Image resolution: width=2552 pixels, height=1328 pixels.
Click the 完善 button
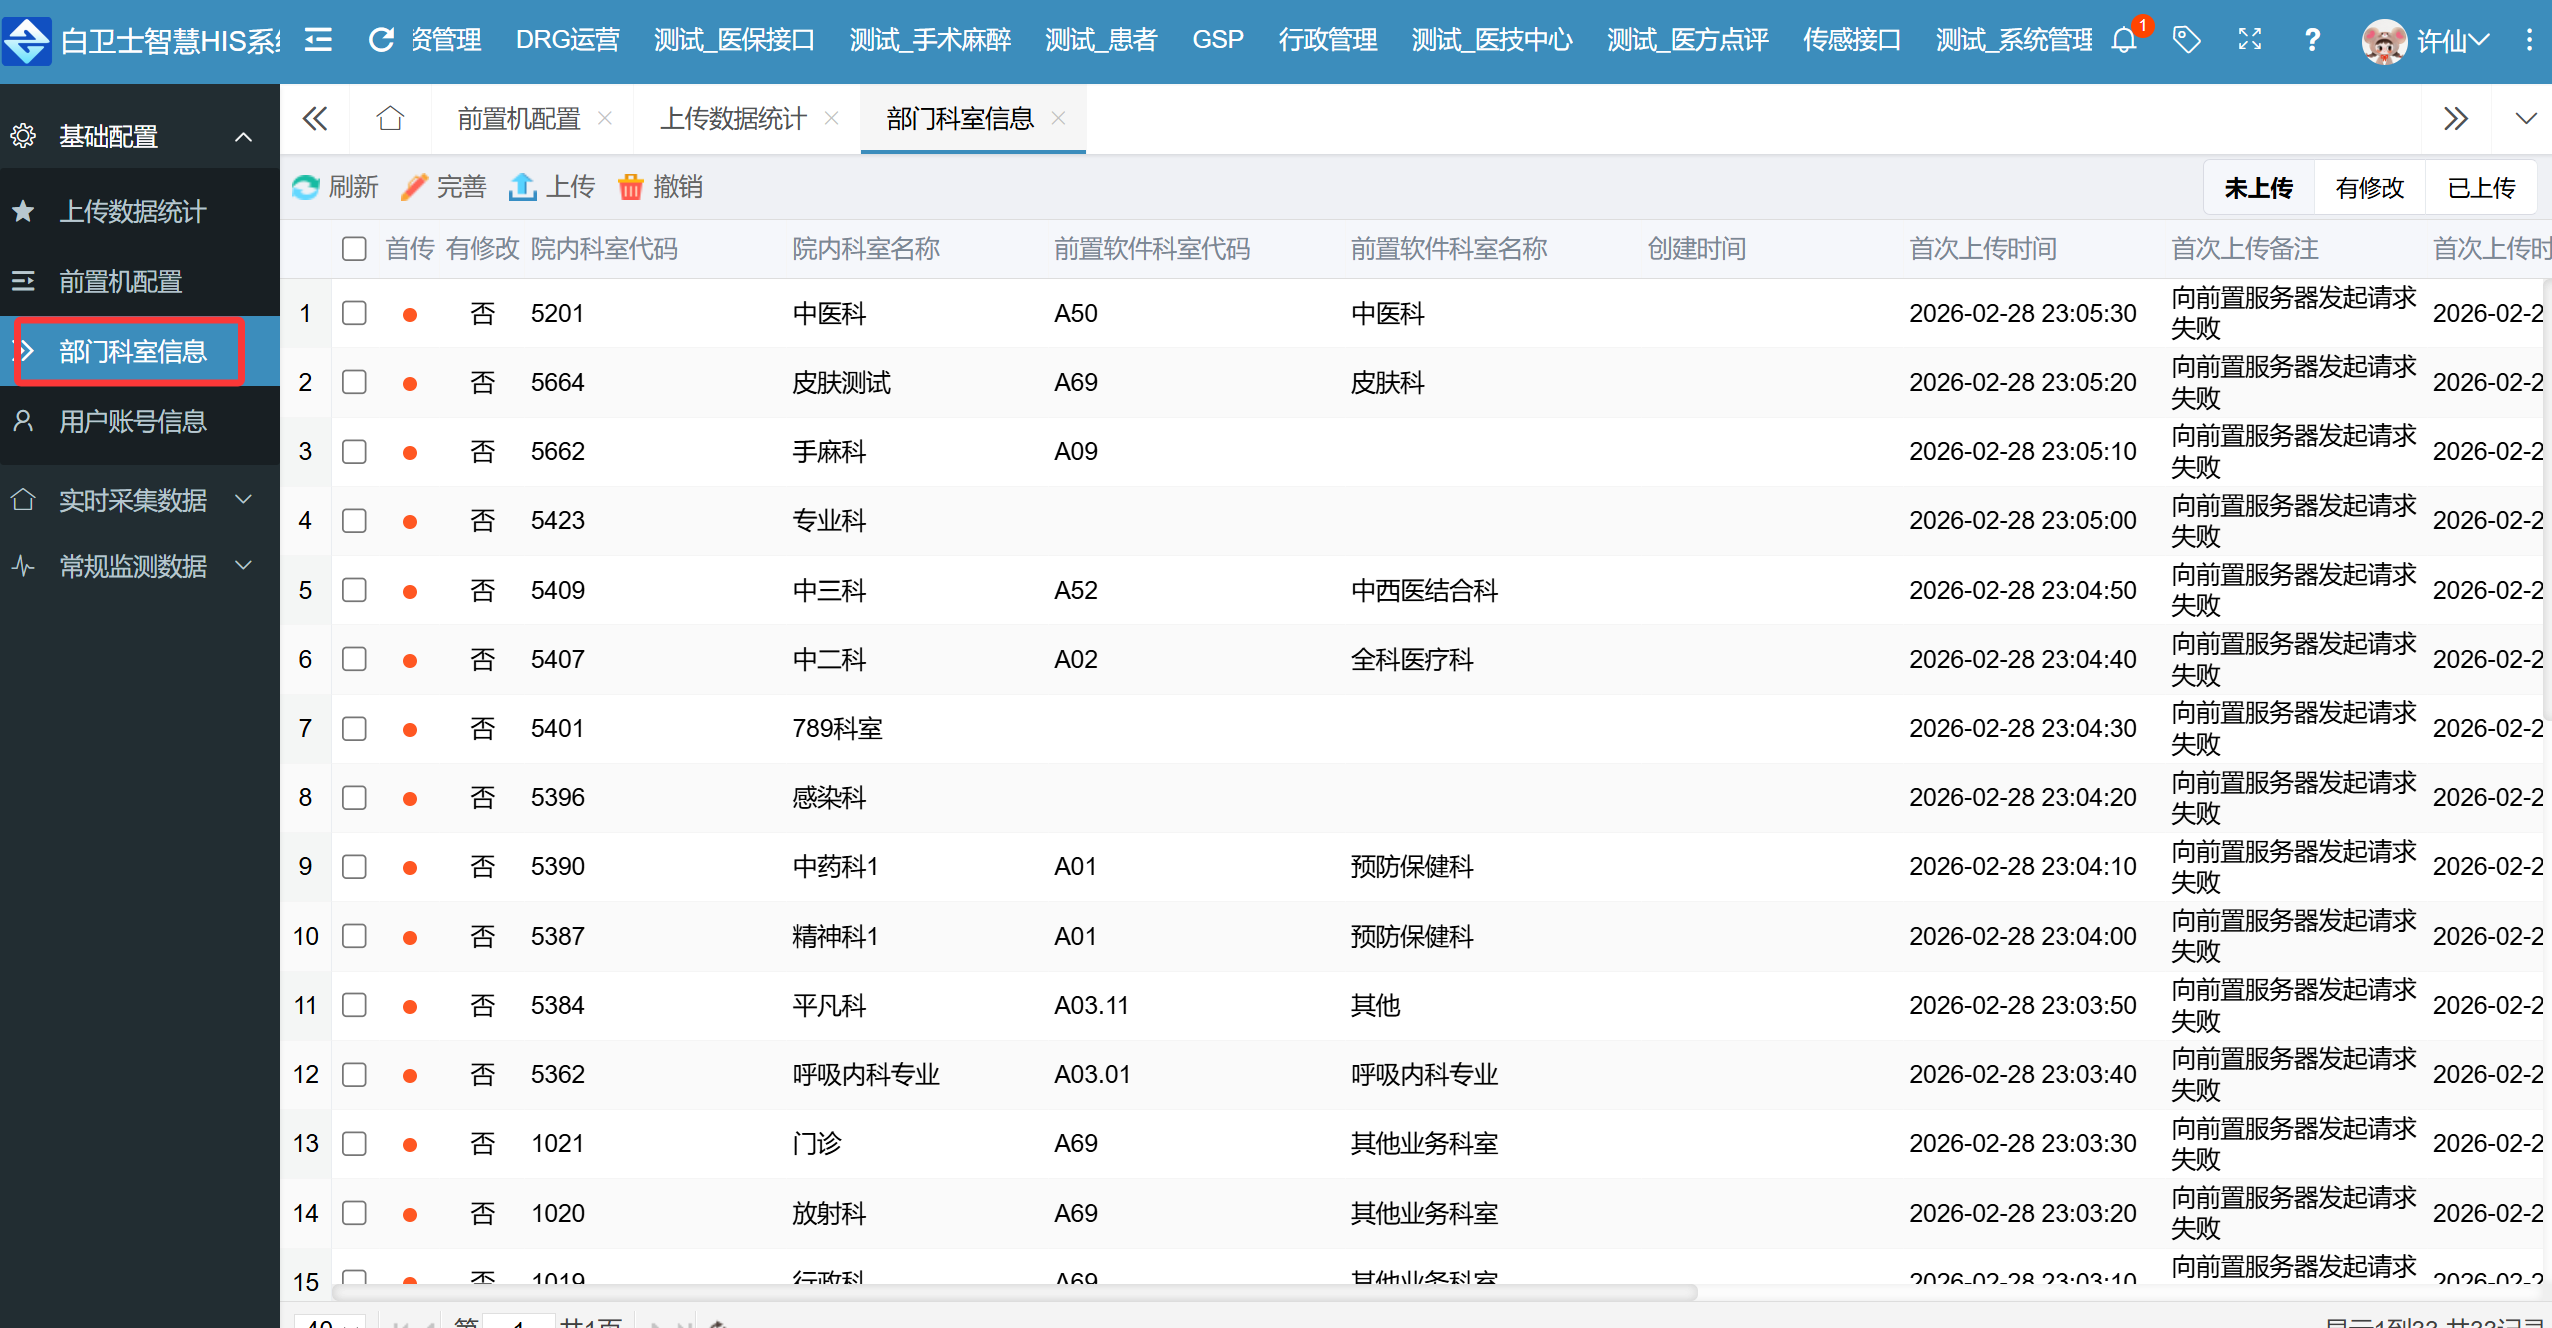pyautogui.click(x=444, y=187)
